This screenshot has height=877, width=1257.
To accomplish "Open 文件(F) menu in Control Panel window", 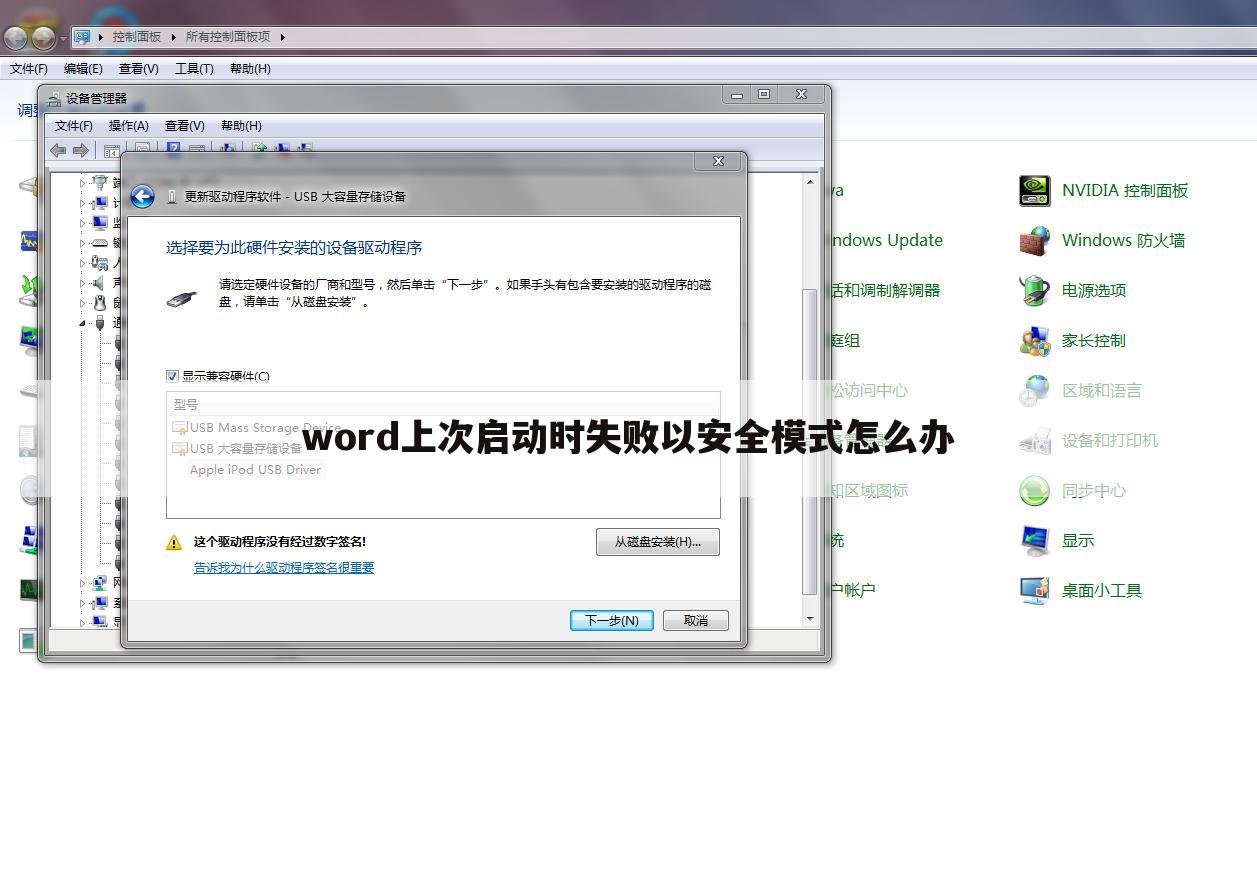I will 29,69.
